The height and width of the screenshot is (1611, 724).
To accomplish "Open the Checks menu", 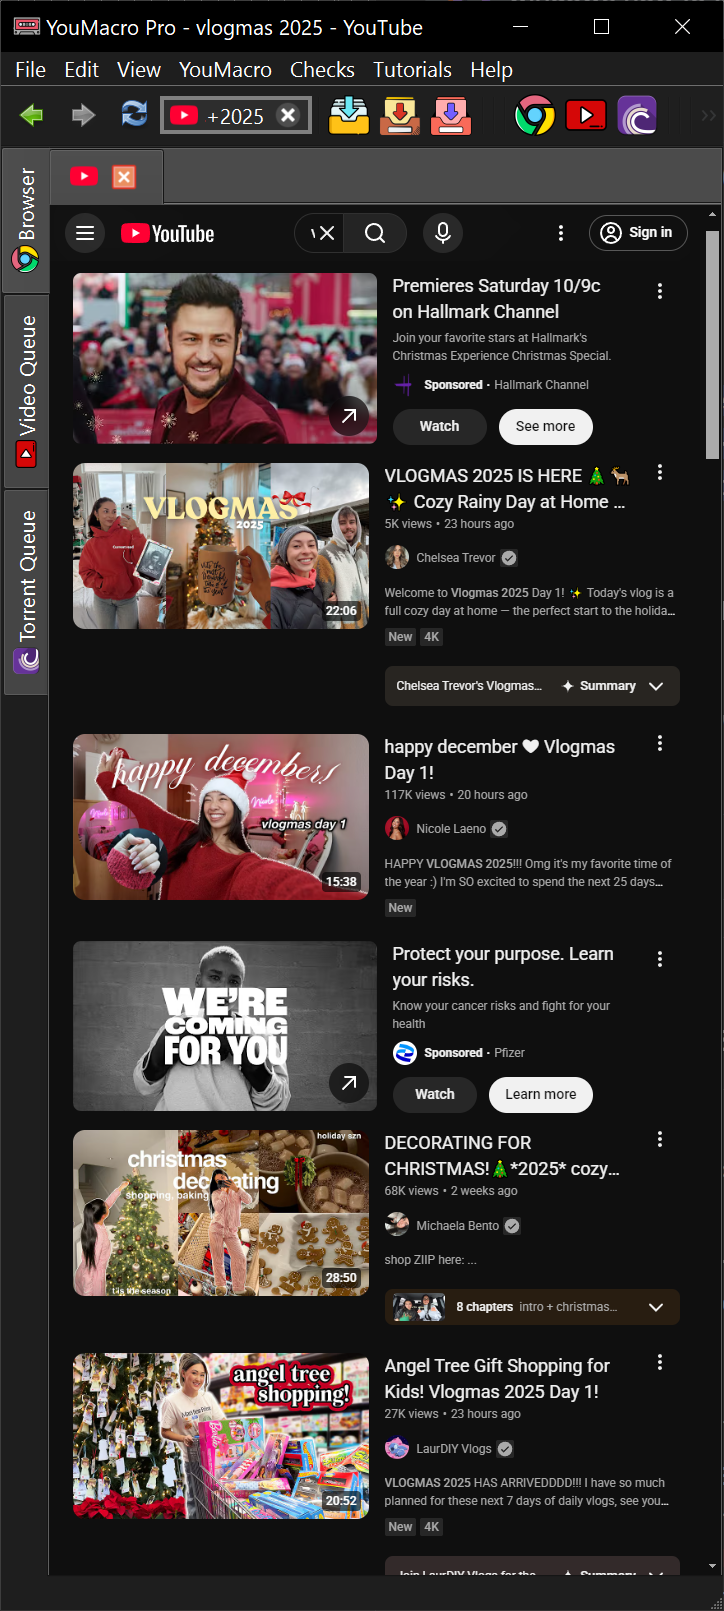I will tap(322, 70).
